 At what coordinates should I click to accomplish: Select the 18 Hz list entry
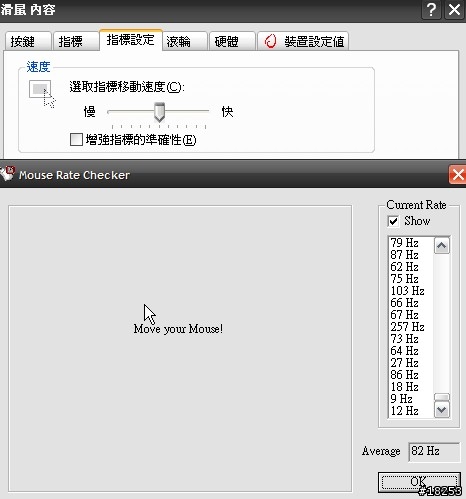click(x=411, y=387)
